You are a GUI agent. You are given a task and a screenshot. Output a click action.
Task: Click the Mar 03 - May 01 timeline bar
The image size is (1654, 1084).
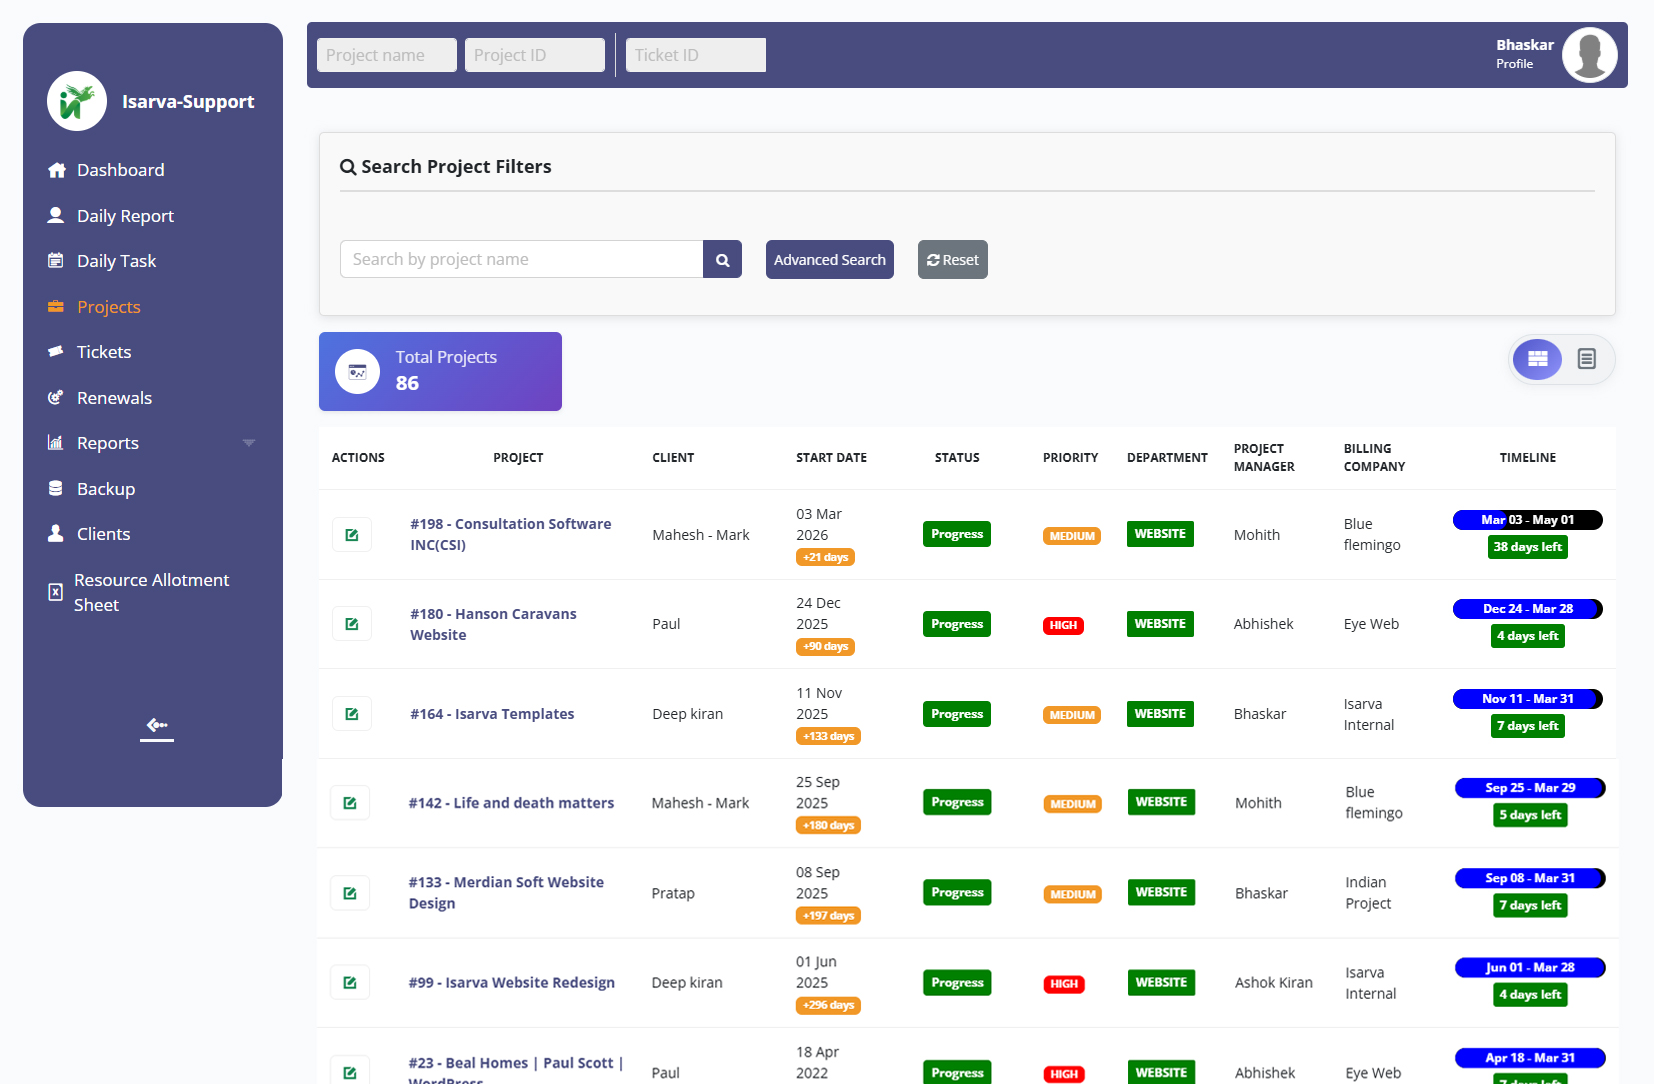coord(1527,520)
